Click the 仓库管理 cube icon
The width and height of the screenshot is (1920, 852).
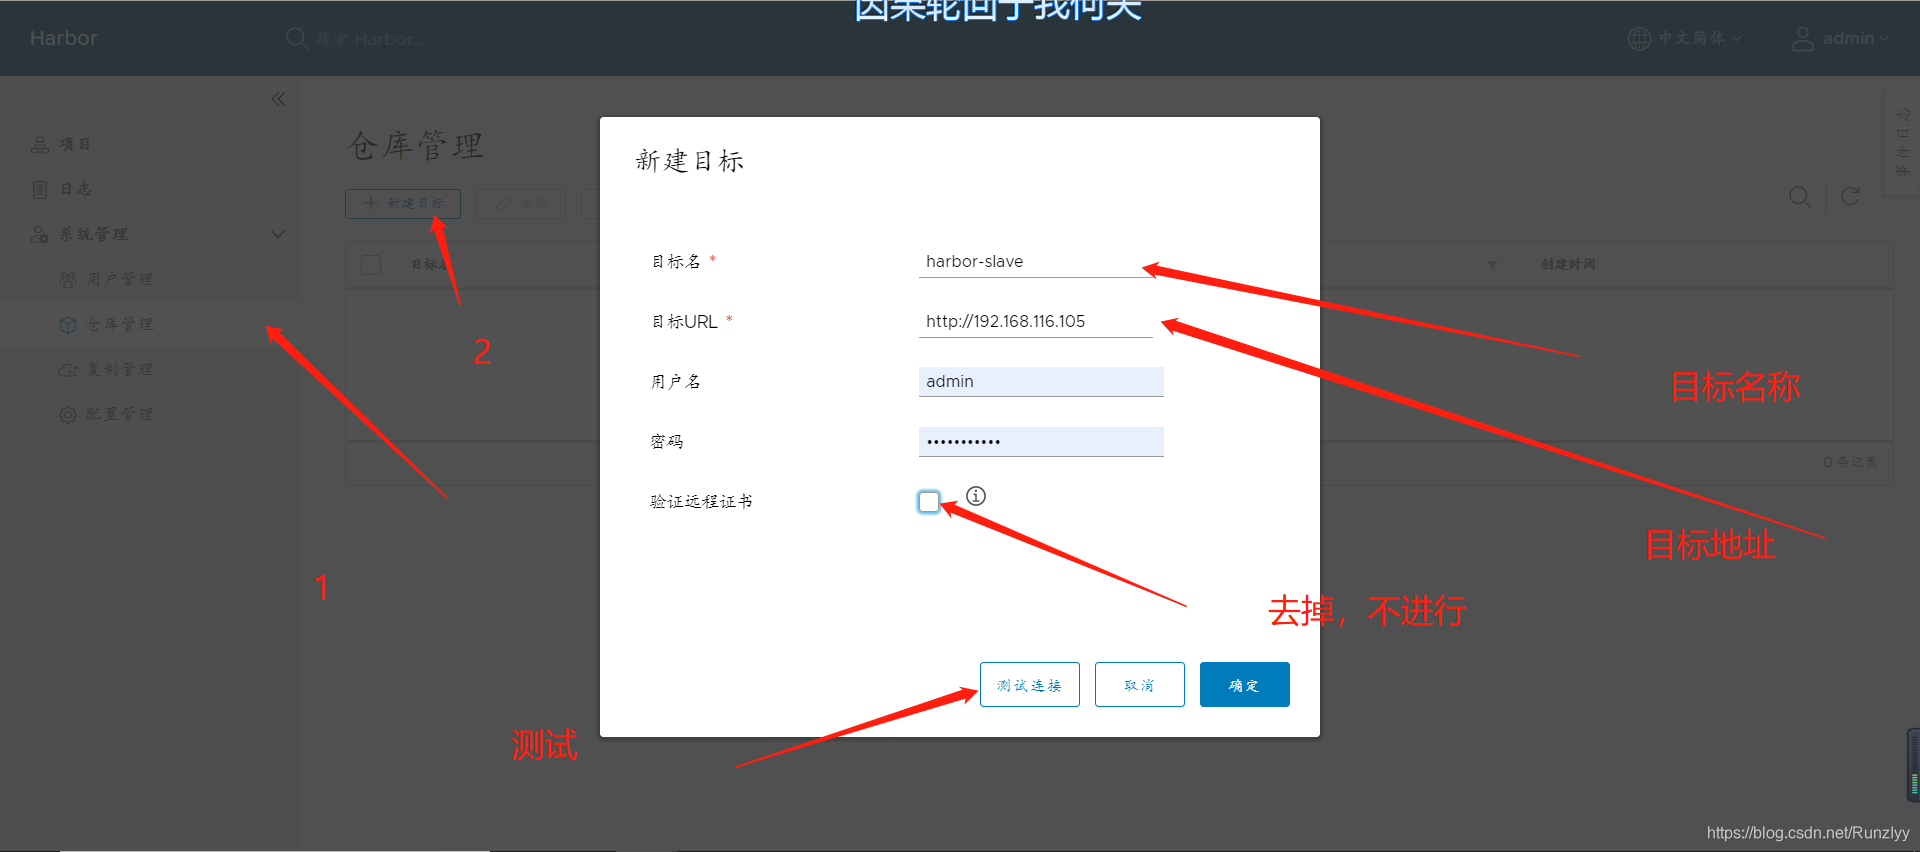(68, 324)
